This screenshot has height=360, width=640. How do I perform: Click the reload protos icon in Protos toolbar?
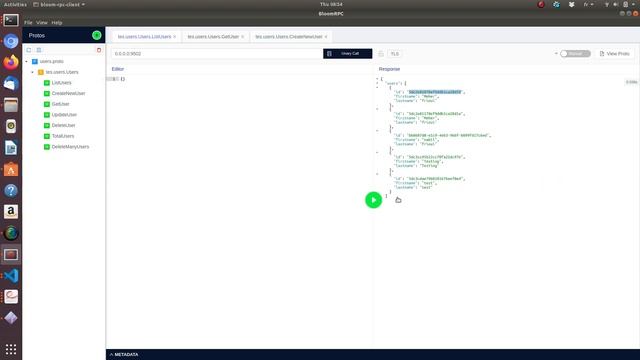(x=29, y=50)
